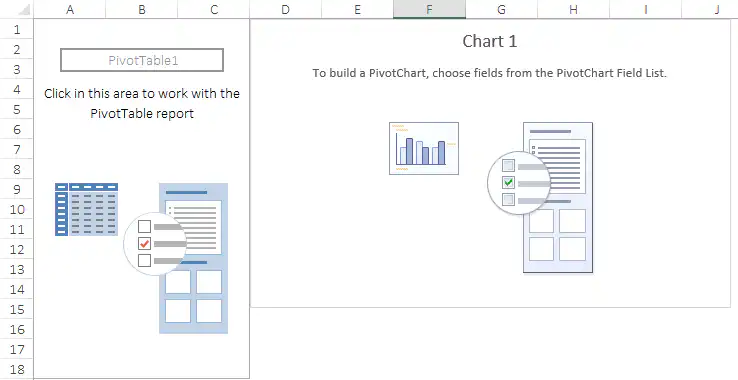
Task: Click the red checkmark box in PivotTable illustration
Action: [x=144, y=244]
